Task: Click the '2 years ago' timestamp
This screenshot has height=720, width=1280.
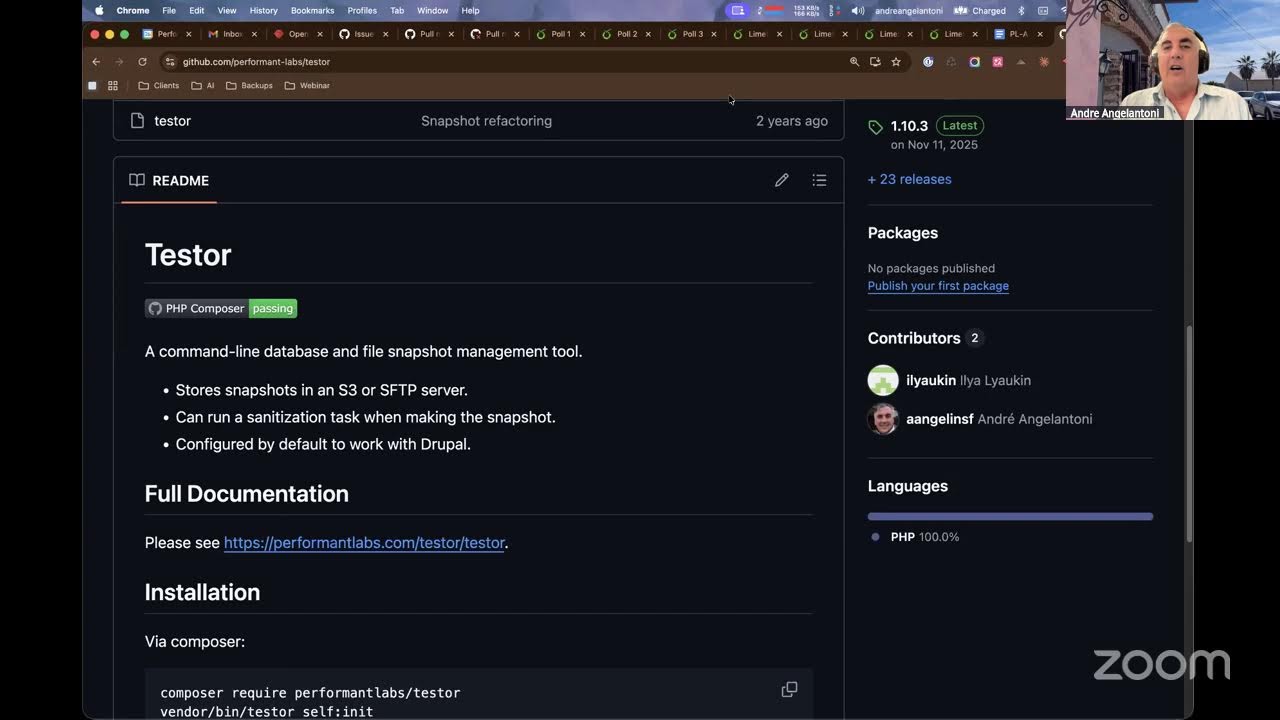Action: pos(792,121)
